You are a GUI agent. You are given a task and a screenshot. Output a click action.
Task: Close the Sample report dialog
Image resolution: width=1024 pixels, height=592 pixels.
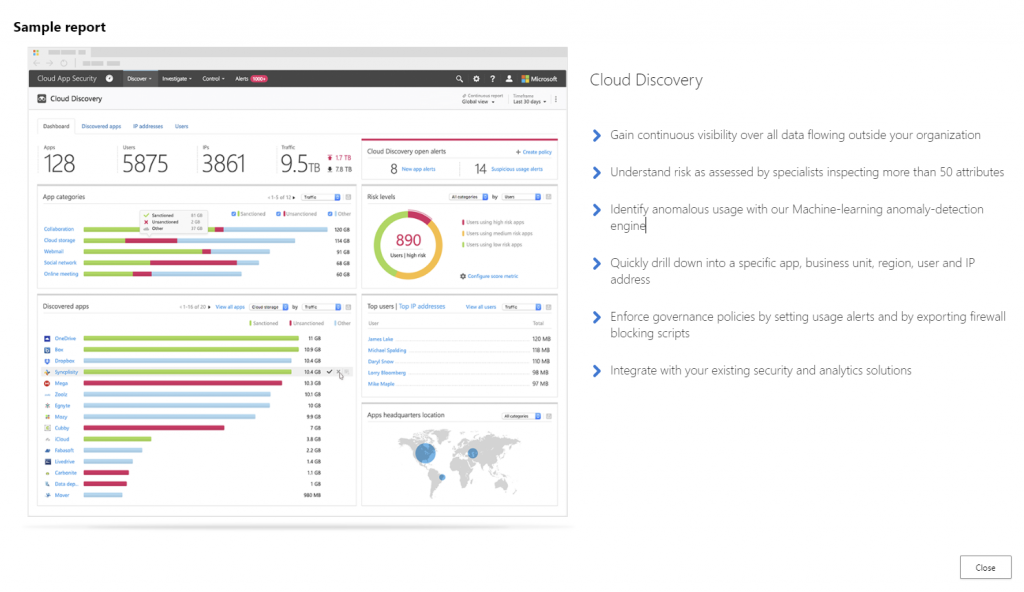click(985, 567)
